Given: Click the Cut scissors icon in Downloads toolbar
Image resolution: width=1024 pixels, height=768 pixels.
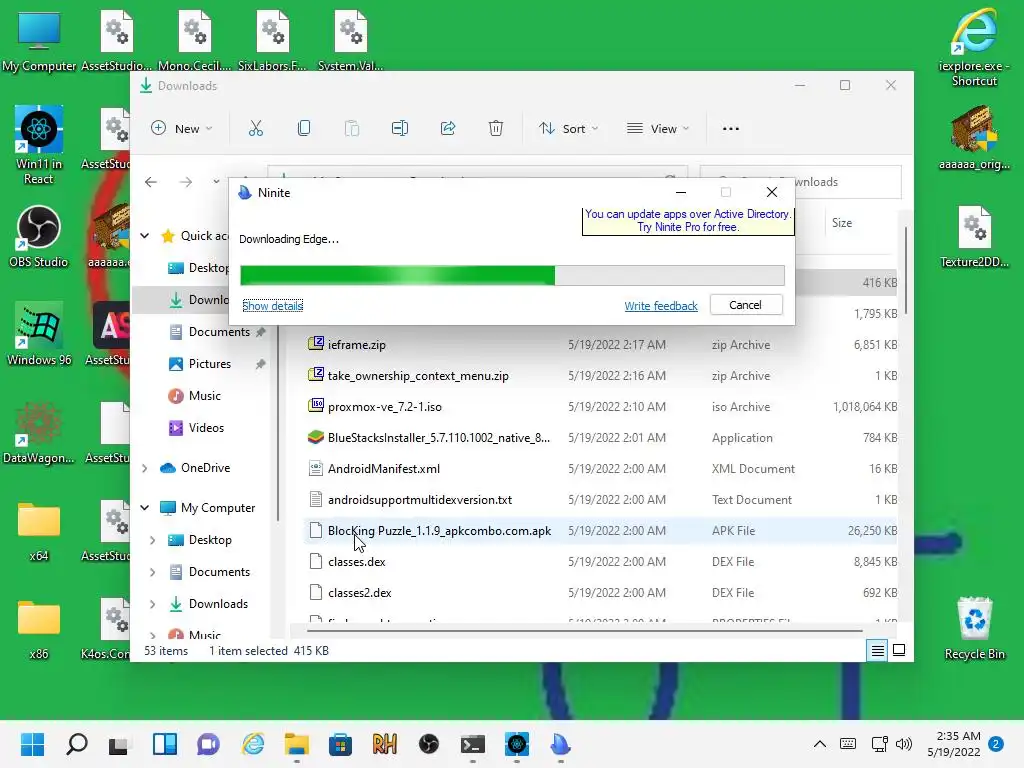Looking at the screenshot, I should click(255, 129).
